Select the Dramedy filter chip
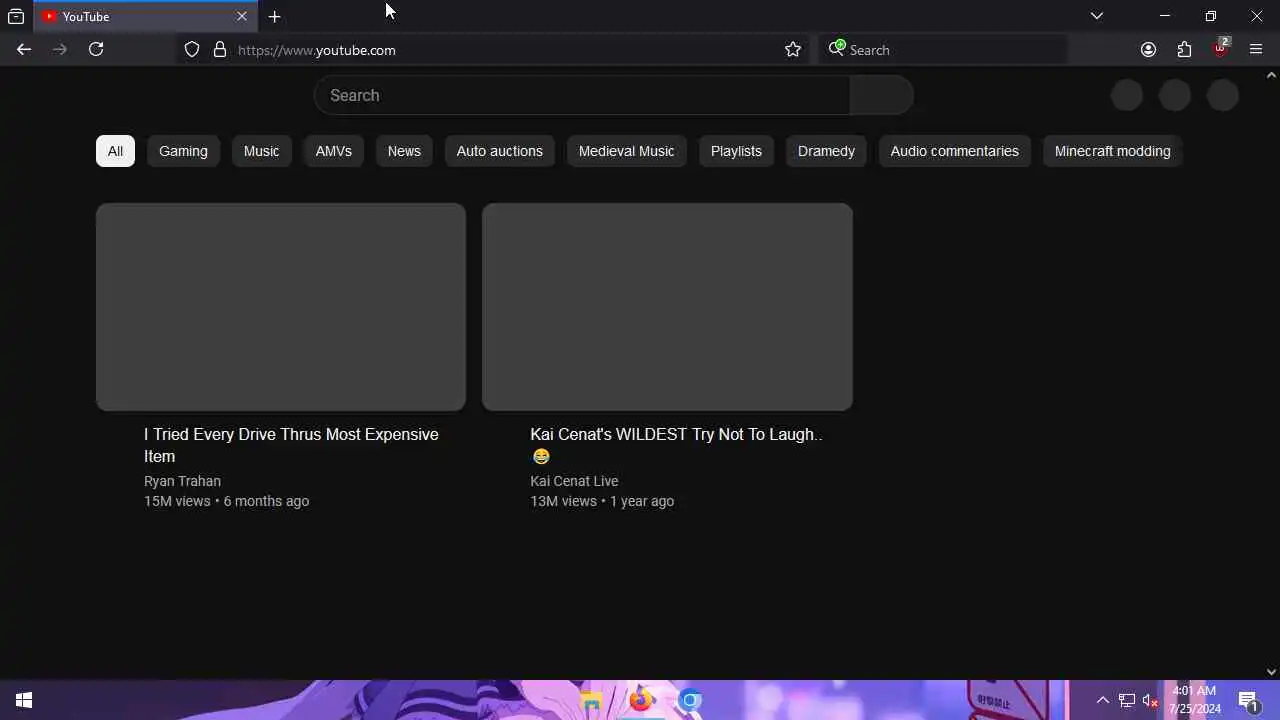 [826, 151]
